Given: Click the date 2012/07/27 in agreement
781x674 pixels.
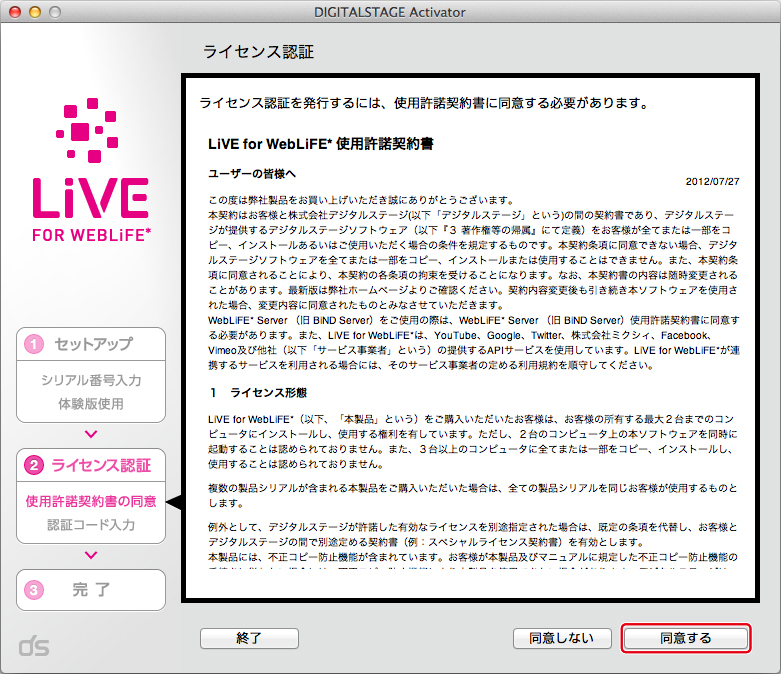Looking at the screenshot, I should click(x=712, y=181).
